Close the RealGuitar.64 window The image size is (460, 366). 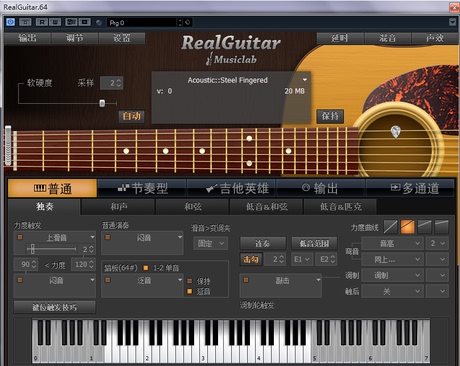(x=454, y=7)
